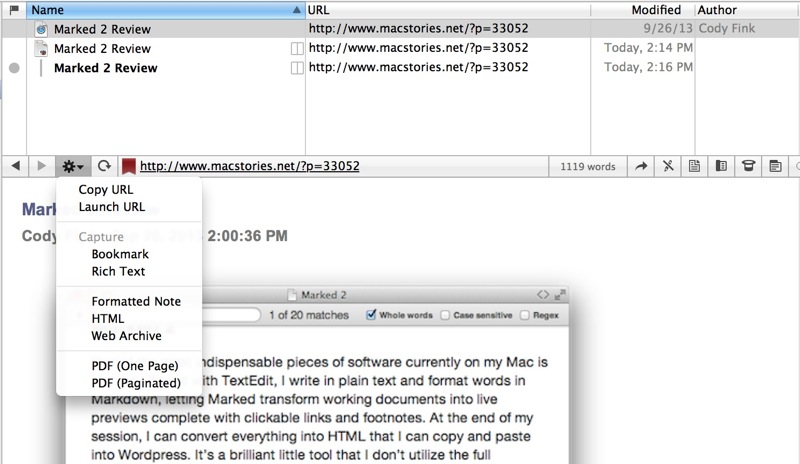Open the gear action menu
Image resolution: width=800 pixels, height=464 pixels.
tap(72, 166)
